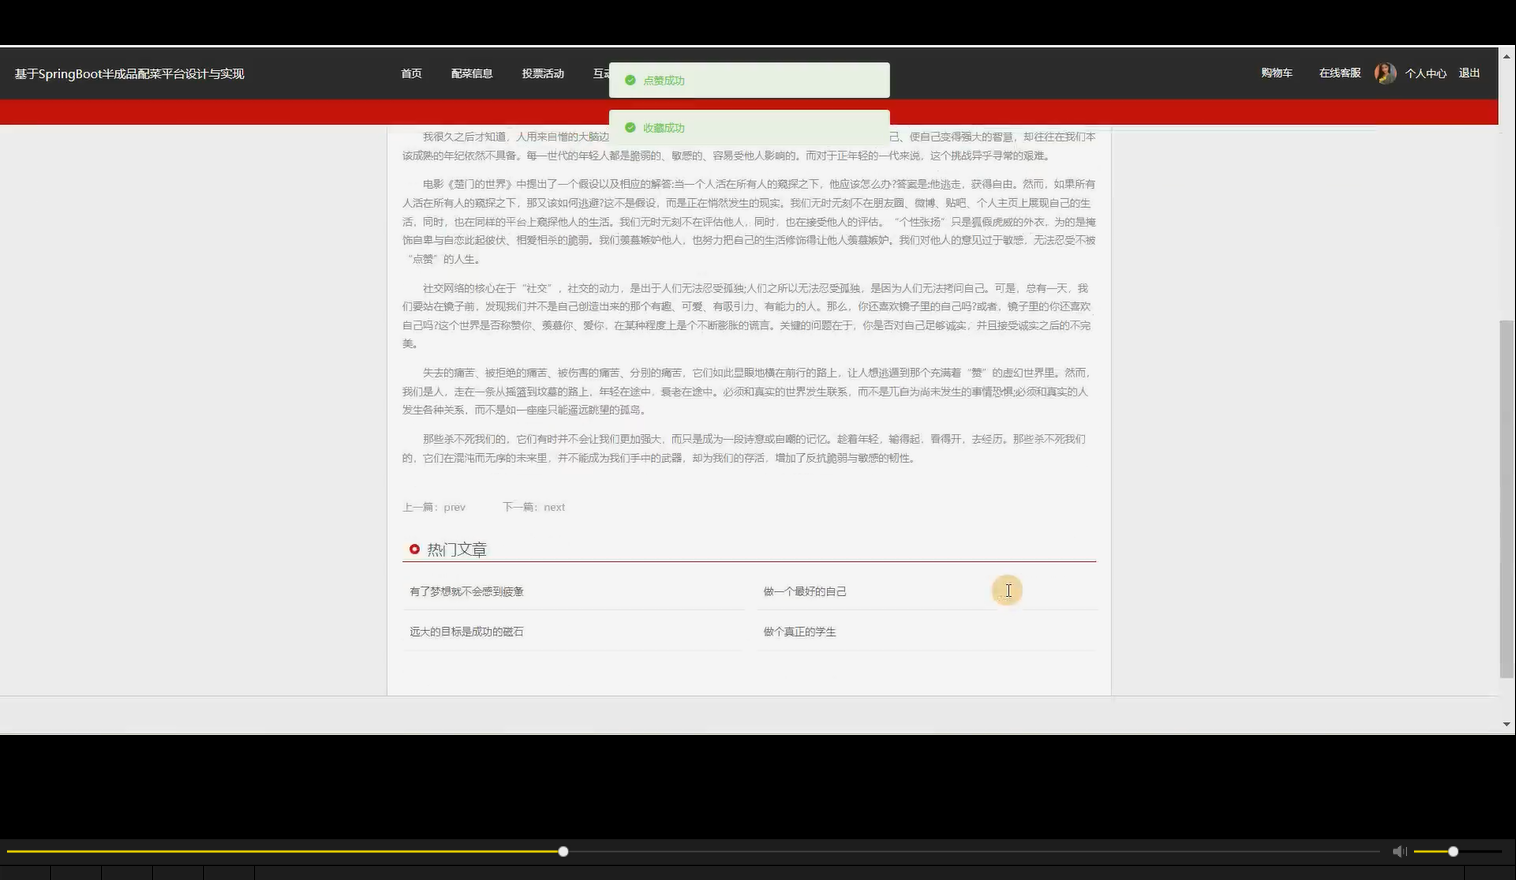
Task: Click the red bullet icon beside 热门文章 heading
Action: point(415,548)
